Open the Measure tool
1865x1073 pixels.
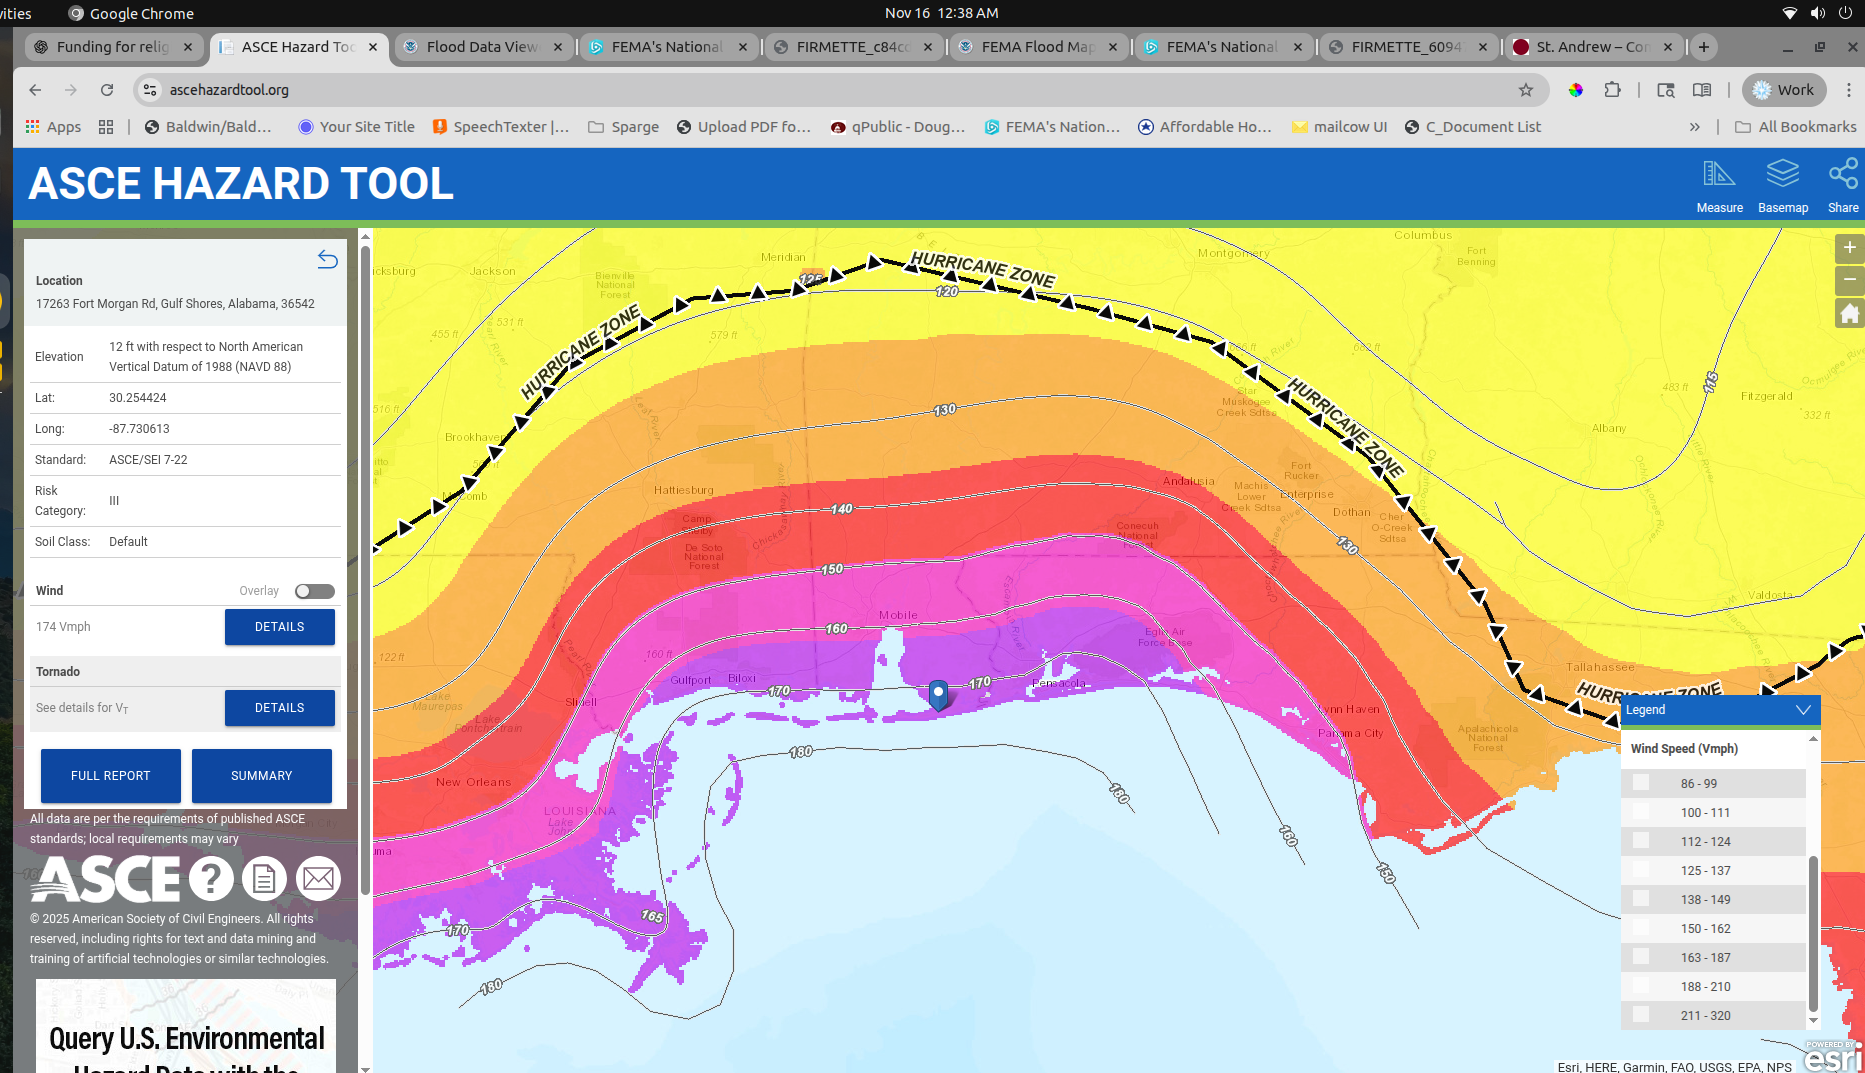point(1719,185)
